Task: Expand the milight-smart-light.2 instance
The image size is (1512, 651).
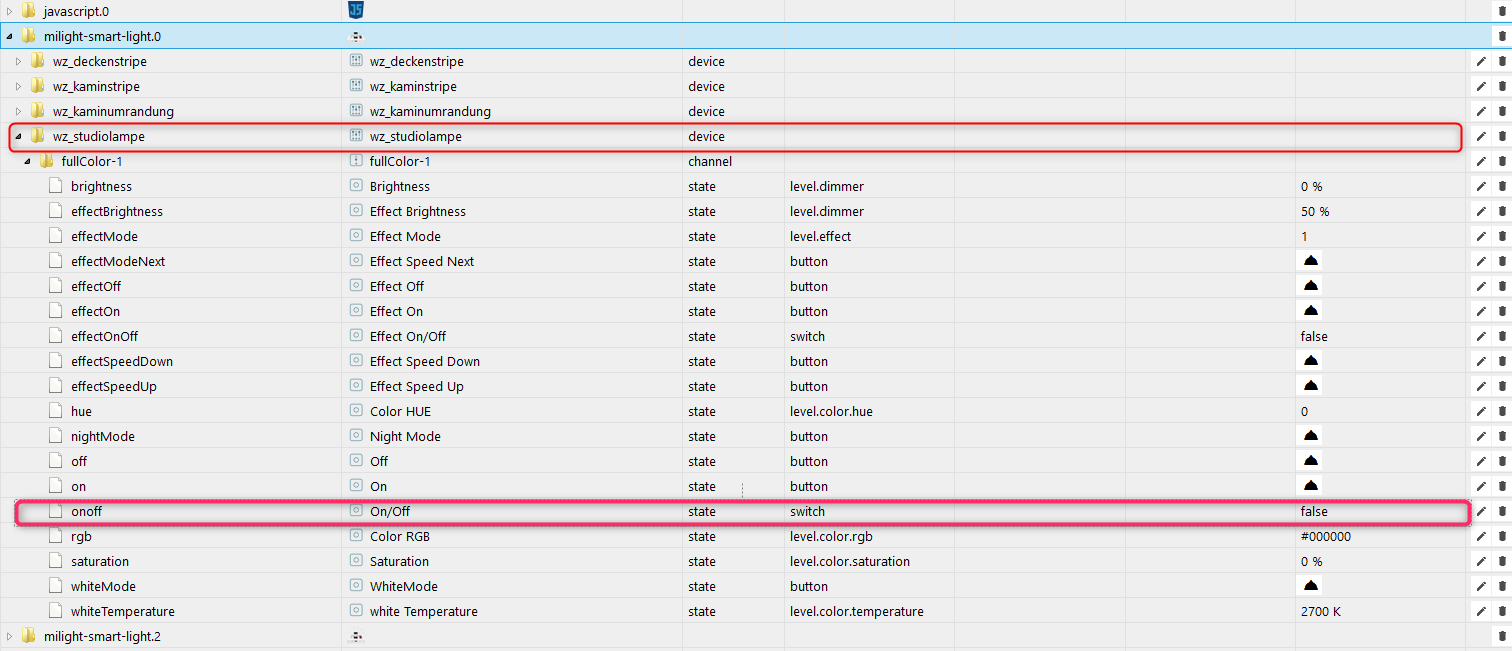Action: (9, 636)
